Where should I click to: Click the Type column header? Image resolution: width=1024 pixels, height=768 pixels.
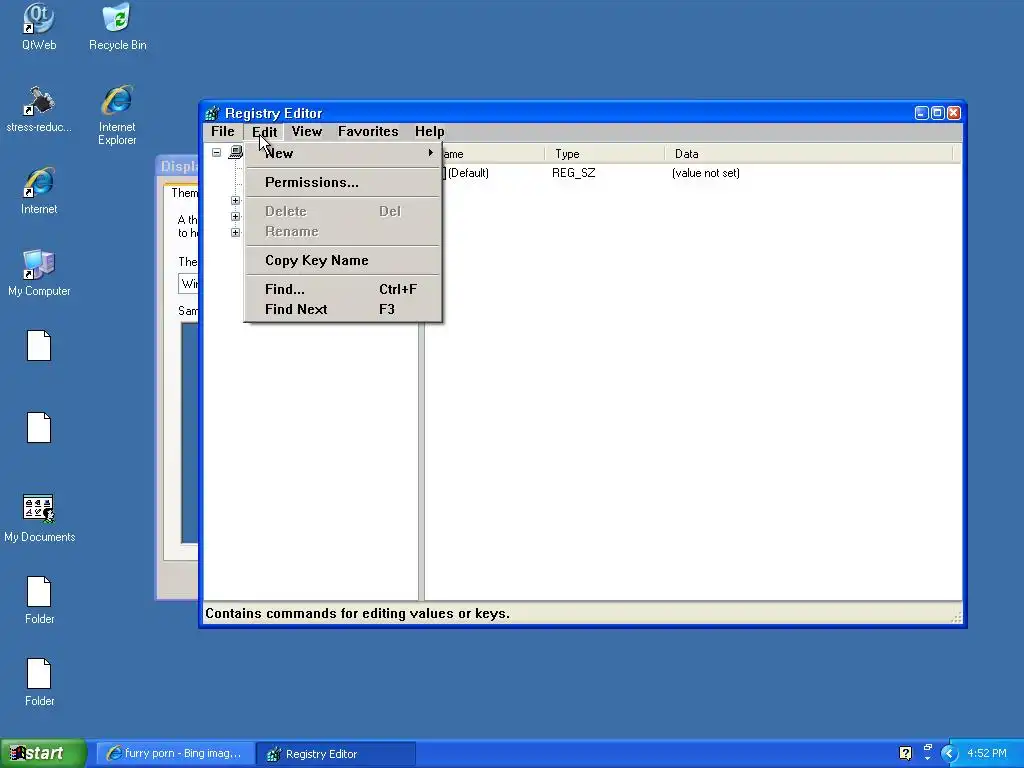point(605,154)
